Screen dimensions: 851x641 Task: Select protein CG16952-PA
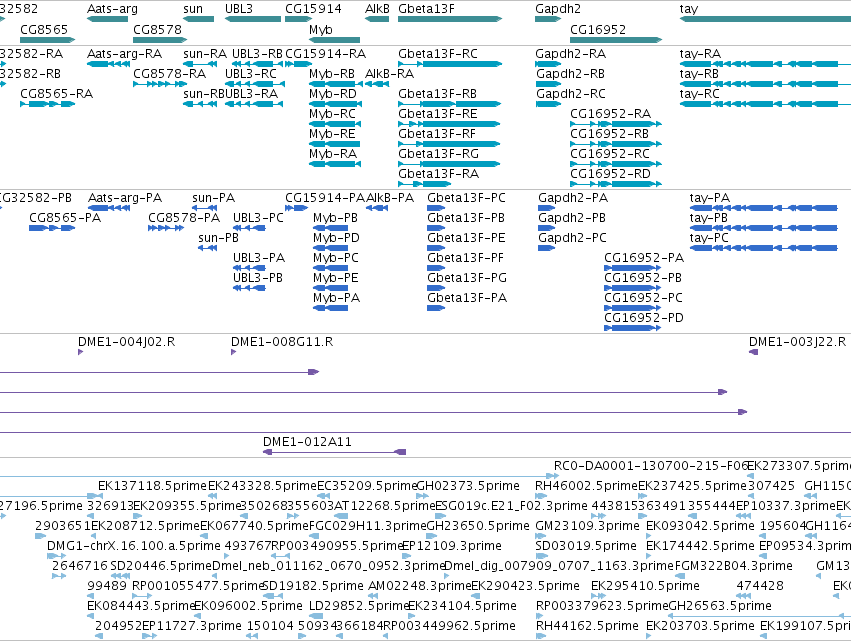633,268
